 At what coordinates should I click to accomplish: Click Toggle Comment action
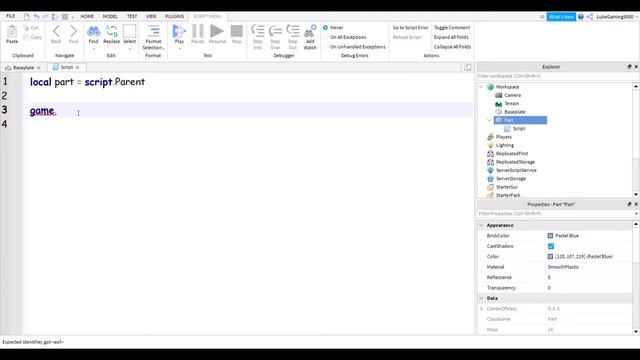tap(452, 28)
